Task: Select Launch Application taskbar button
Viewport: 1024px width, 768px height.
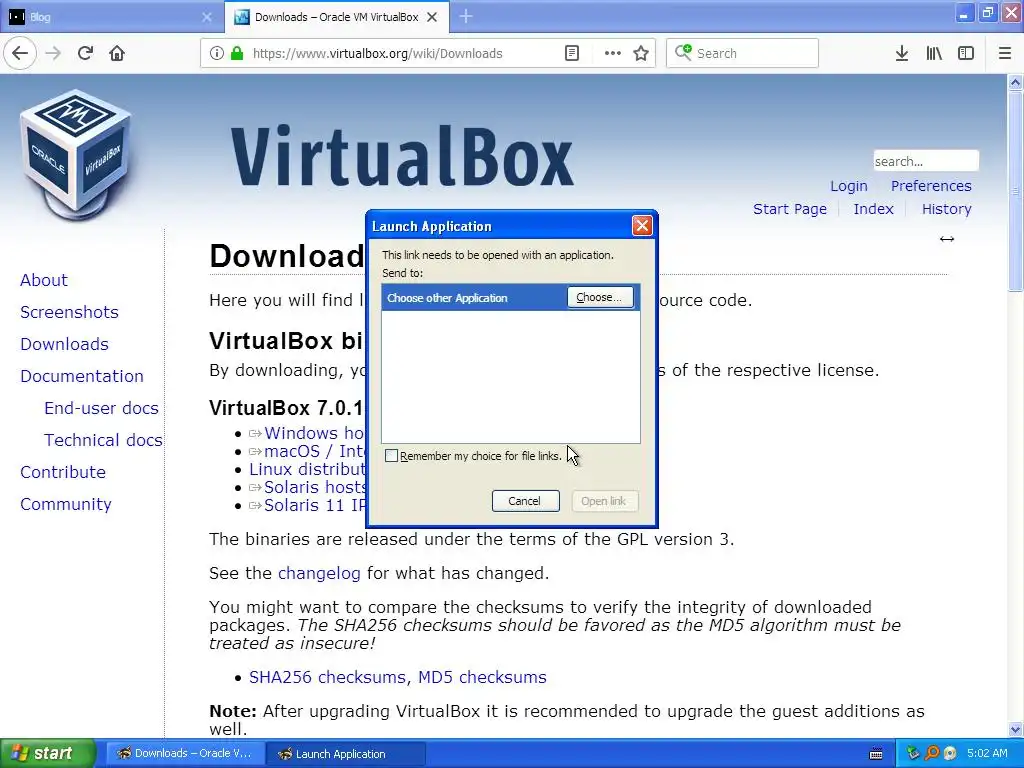Action: coord(345,754)
